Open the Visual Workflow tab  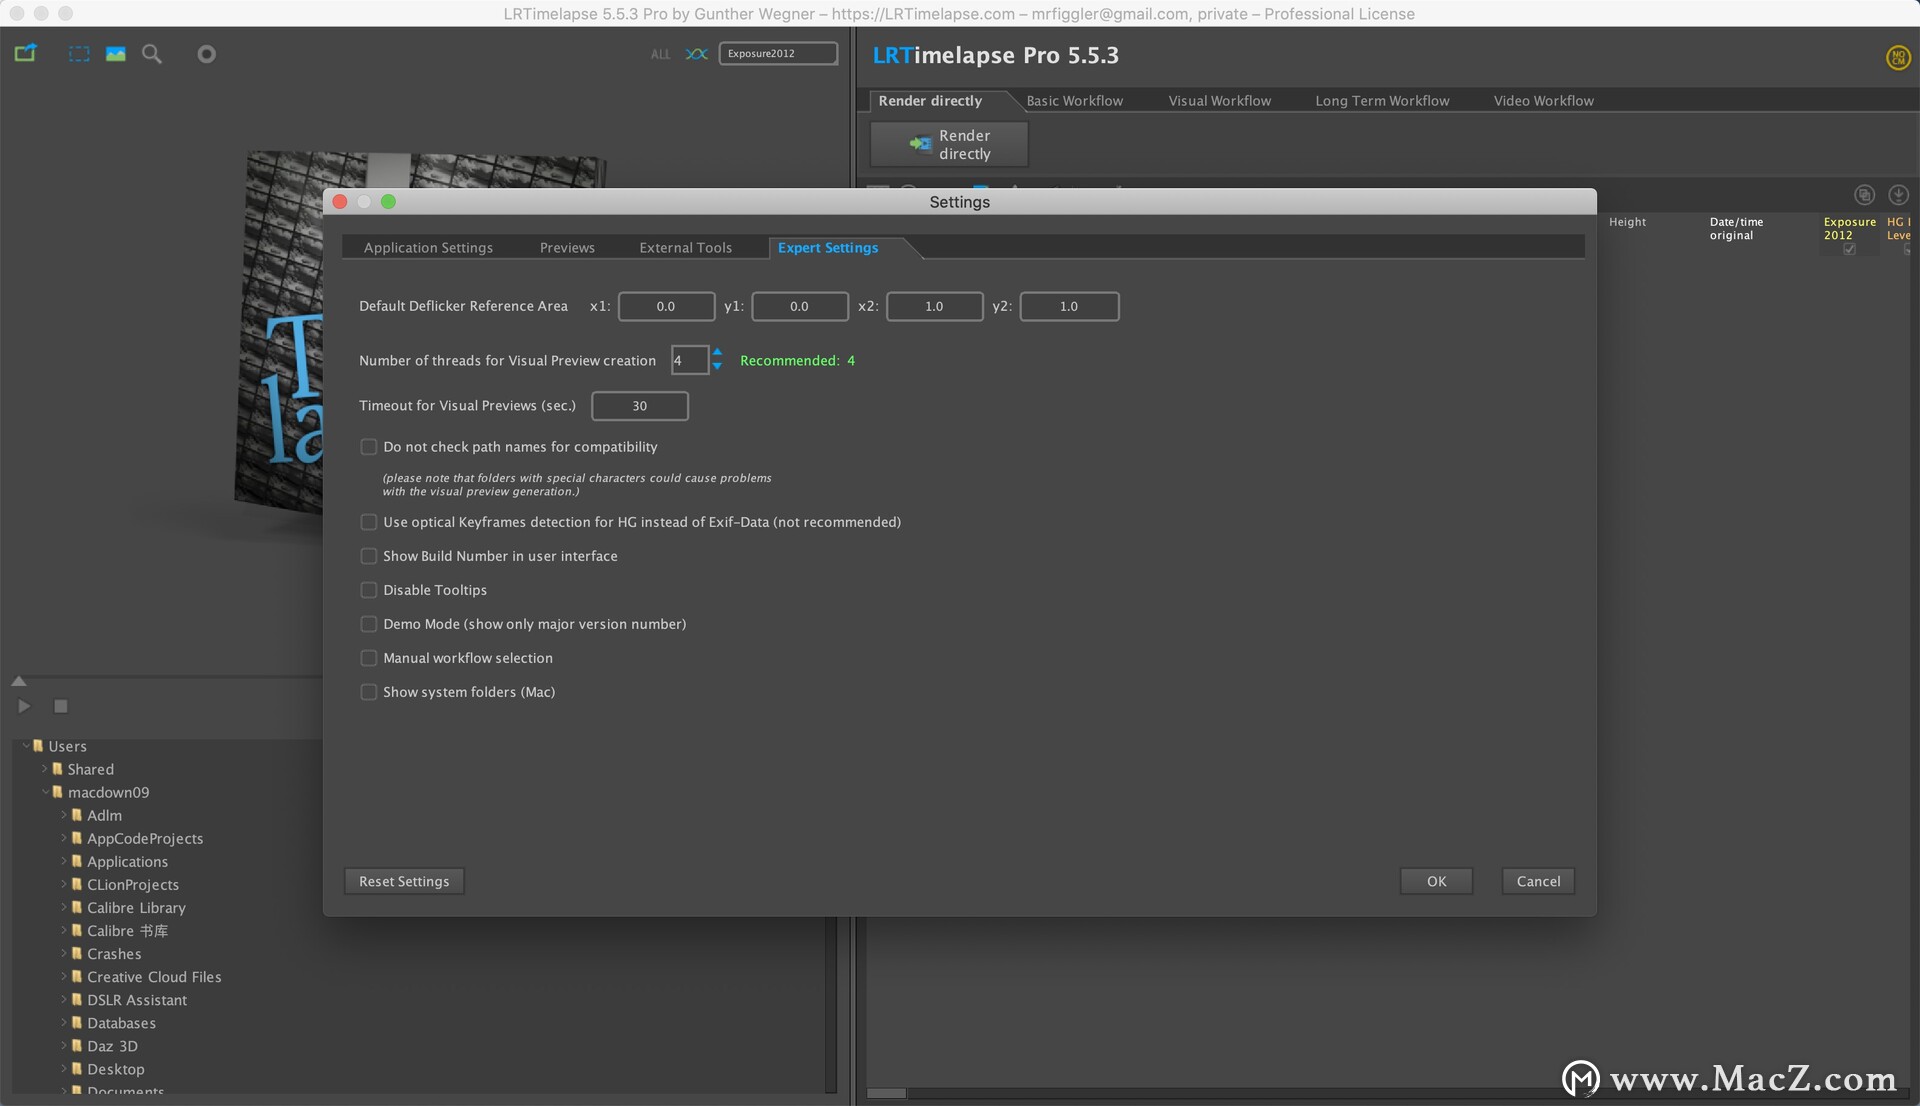click(1219, 101)
